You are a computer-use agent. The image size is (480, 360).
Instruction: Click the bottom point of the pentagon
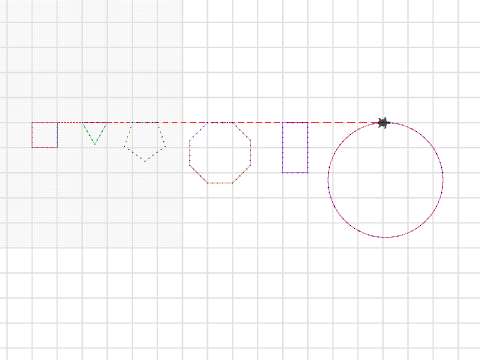click(145, 161)
